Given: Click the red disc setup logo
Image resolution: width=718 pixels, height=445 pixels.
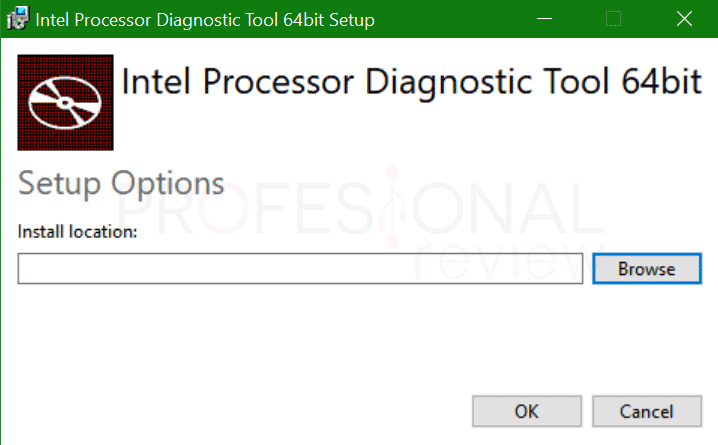Looking at the screenshot, I should 65,103.
